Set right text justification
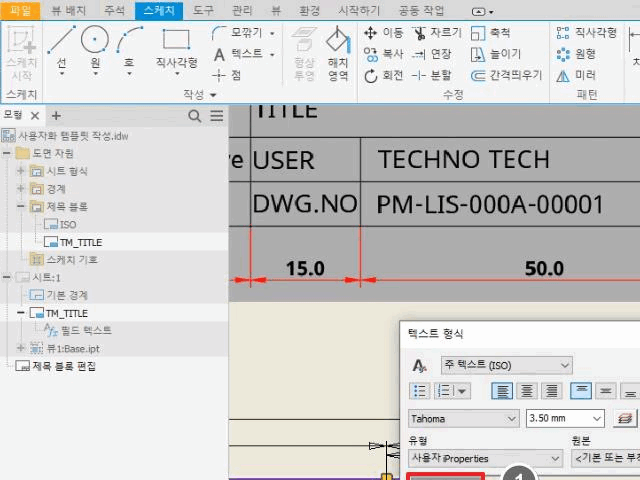640x480 pixels. click(551, 391)
